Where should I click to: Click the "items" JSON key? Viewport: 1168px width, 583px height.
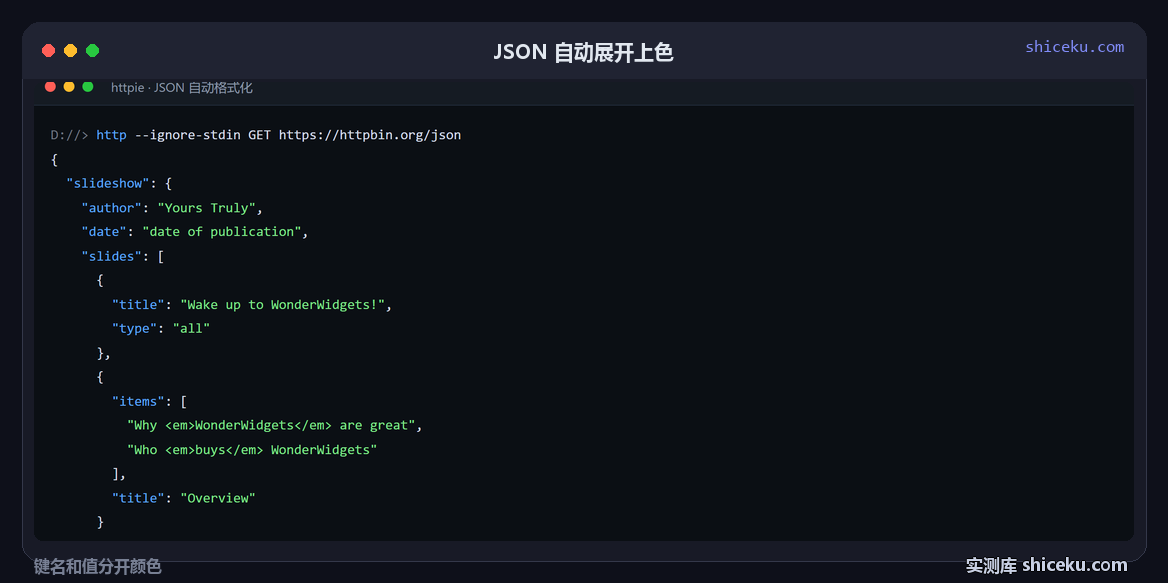pyautogui.click(x=138, y=401)
